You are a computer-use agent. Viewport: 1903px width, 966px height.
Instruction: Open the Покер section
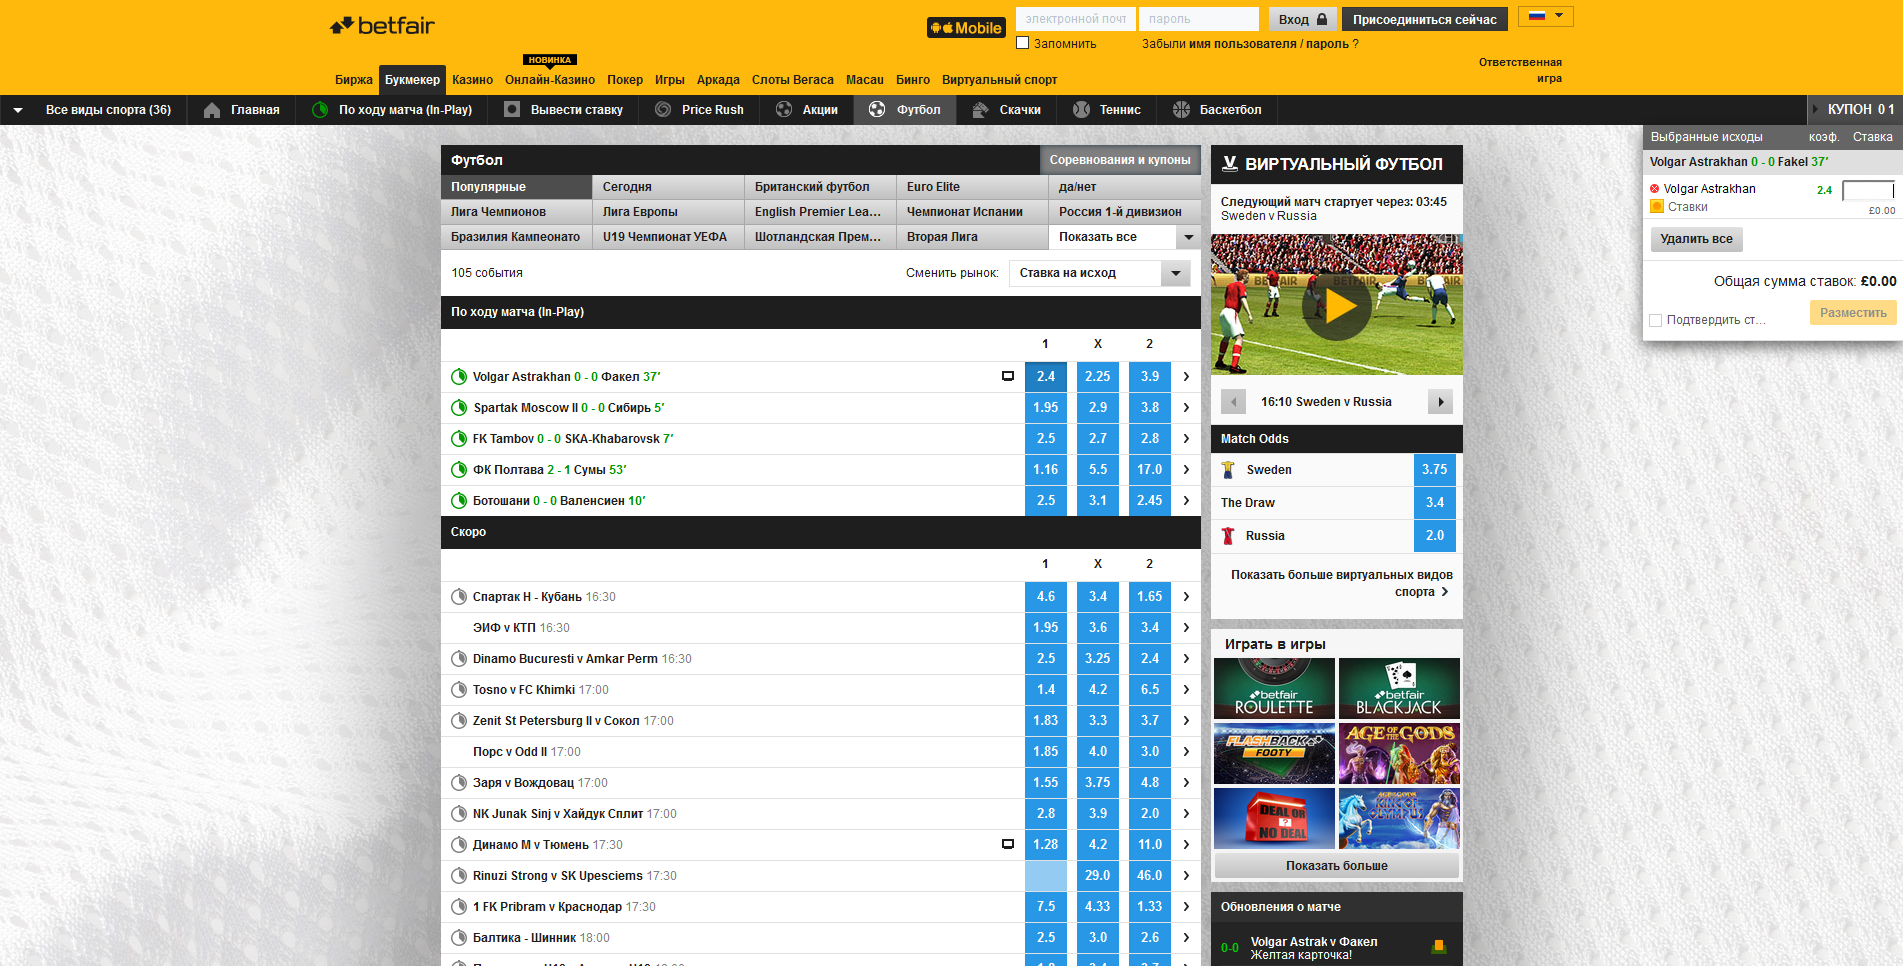pyautogui.click(x=625, y=80)
